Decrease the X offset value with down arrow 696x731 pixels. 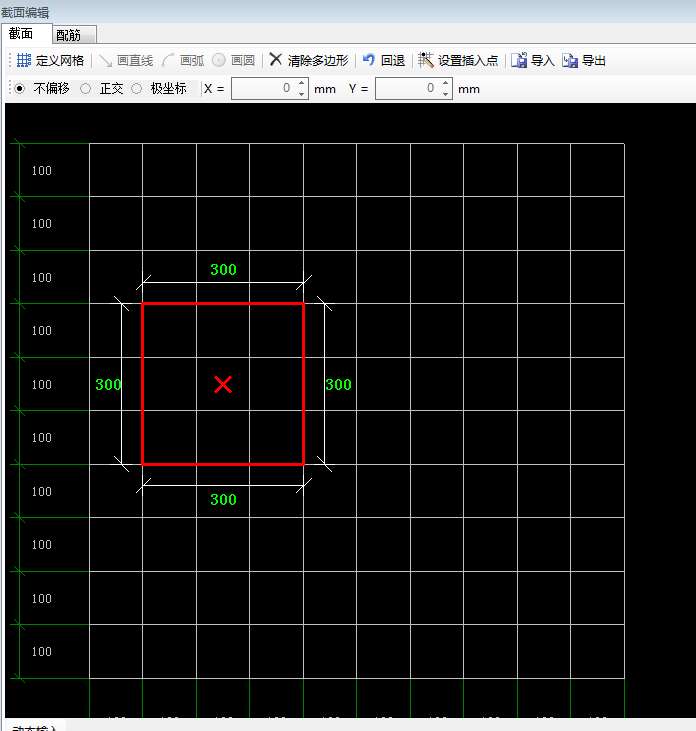pyautogui.click(x=302, y=94)
